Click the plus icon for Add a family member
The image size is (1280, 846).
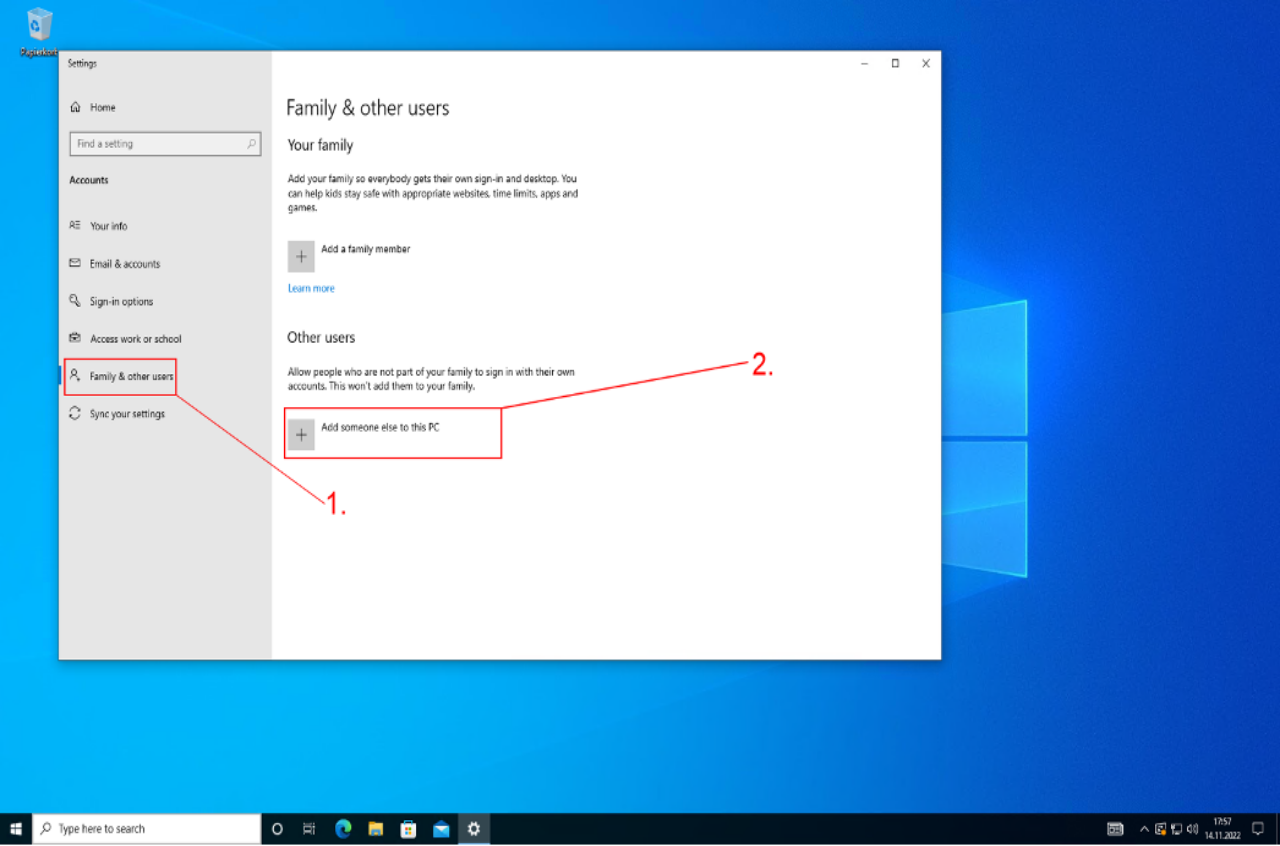pos(301,256)
